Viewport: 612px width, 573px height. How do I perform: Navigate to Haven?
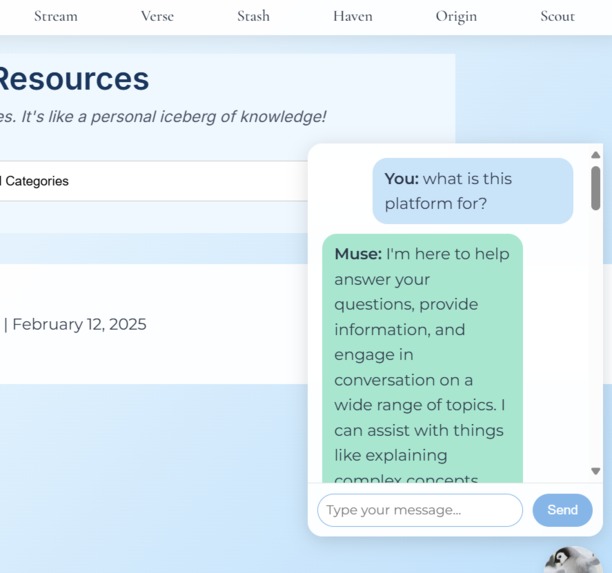coord(353,16)
